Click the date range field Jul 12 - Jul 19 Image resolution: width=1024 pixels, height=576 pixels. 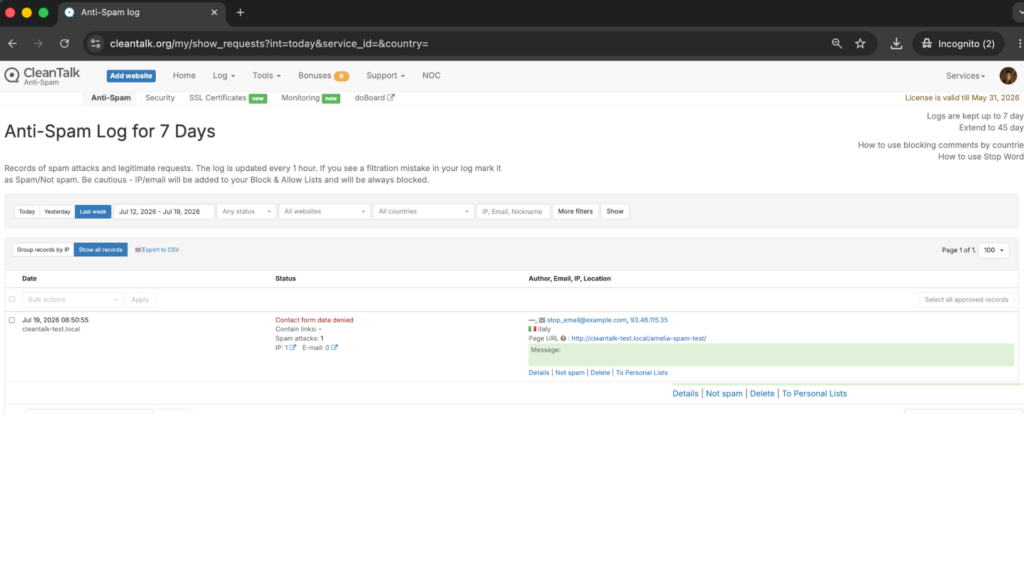[164, 212]
